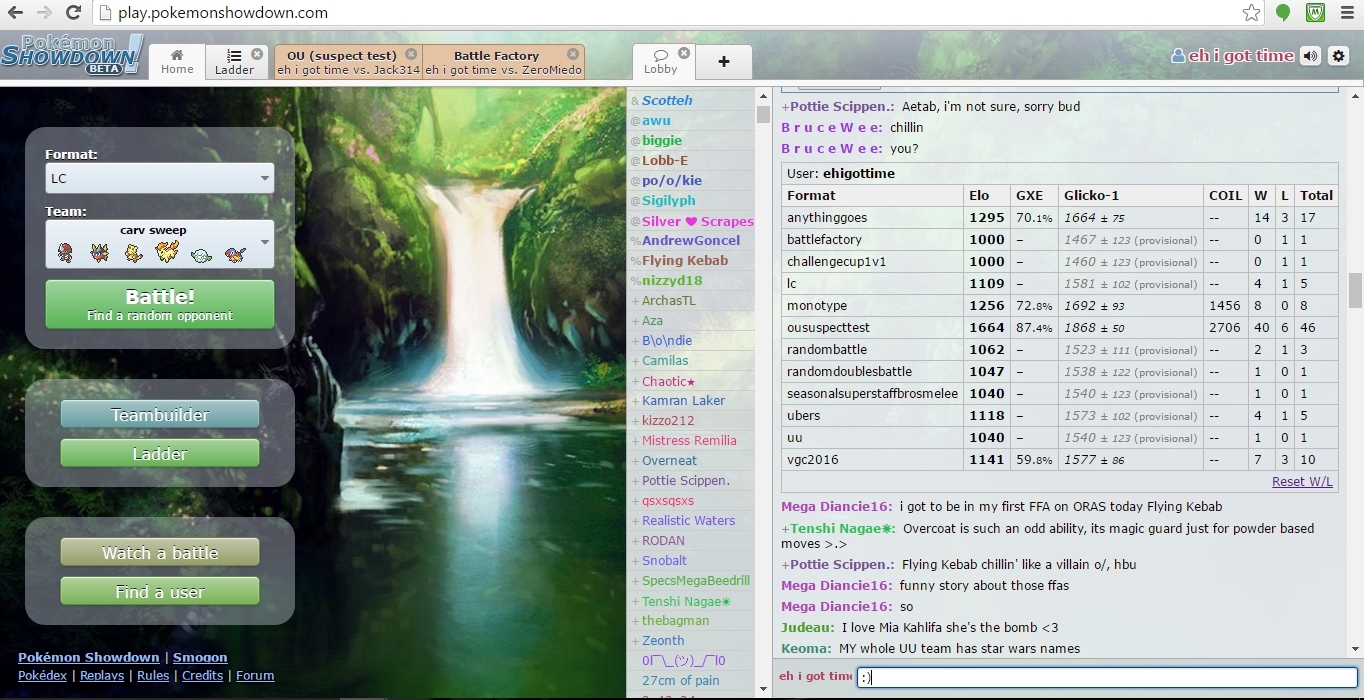Click the chat message input box

pos(1106,678)
